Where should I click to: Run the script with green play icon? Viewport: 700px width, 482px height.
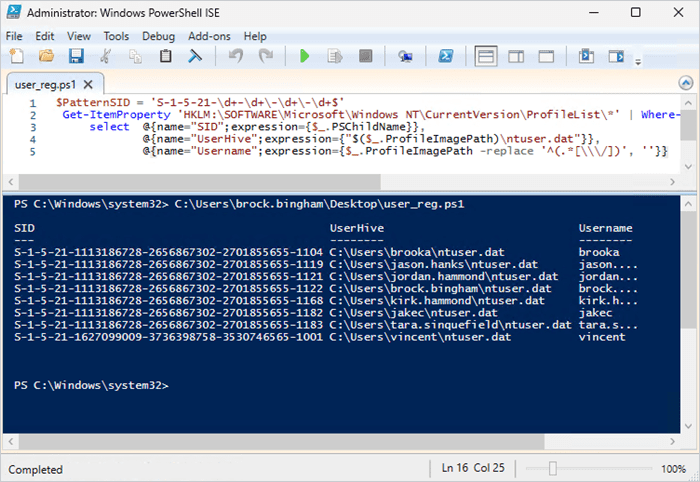pos(304,56)
